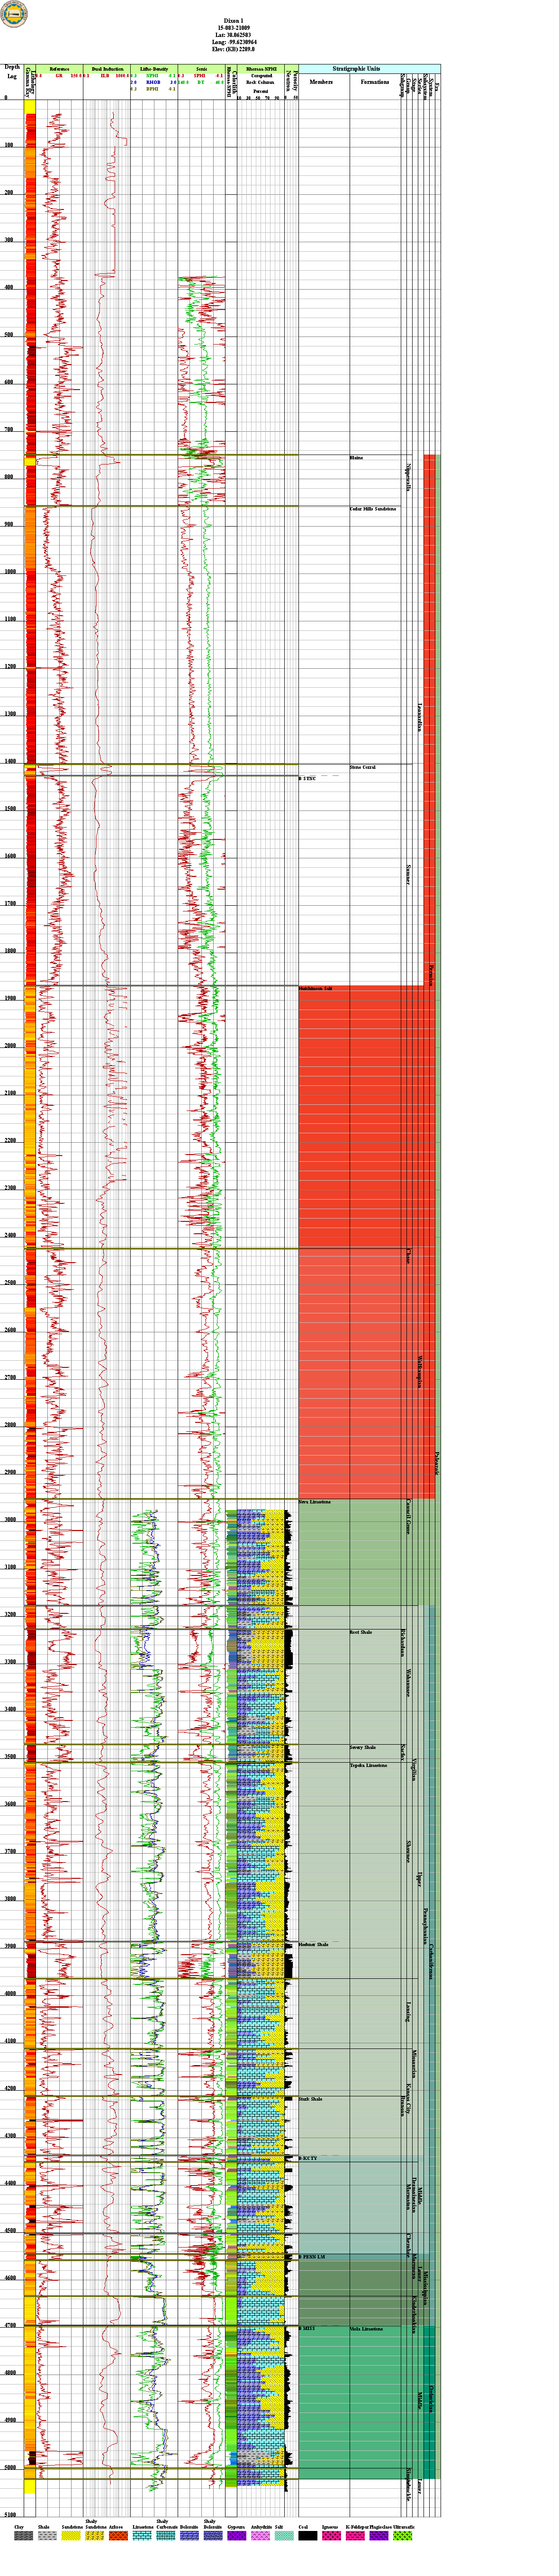Click the 500 depth marker
559x2576 pixels.
coord(10,335)
